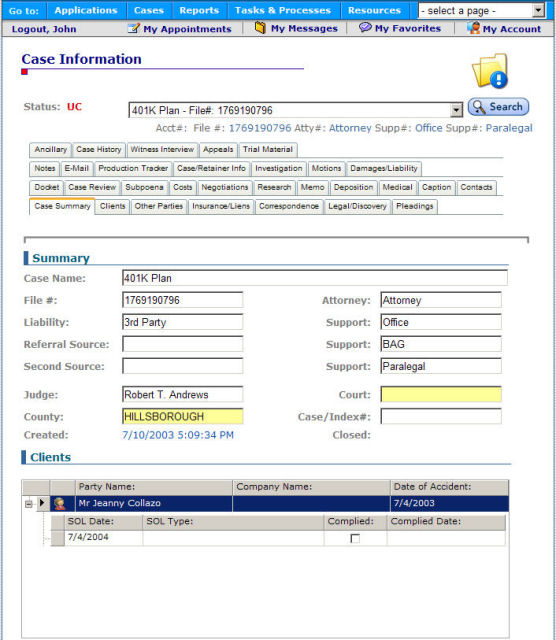The image size is (556, 640).
Task: Open the 'select a page' dropdown
Action: click(x=538, y=10)
